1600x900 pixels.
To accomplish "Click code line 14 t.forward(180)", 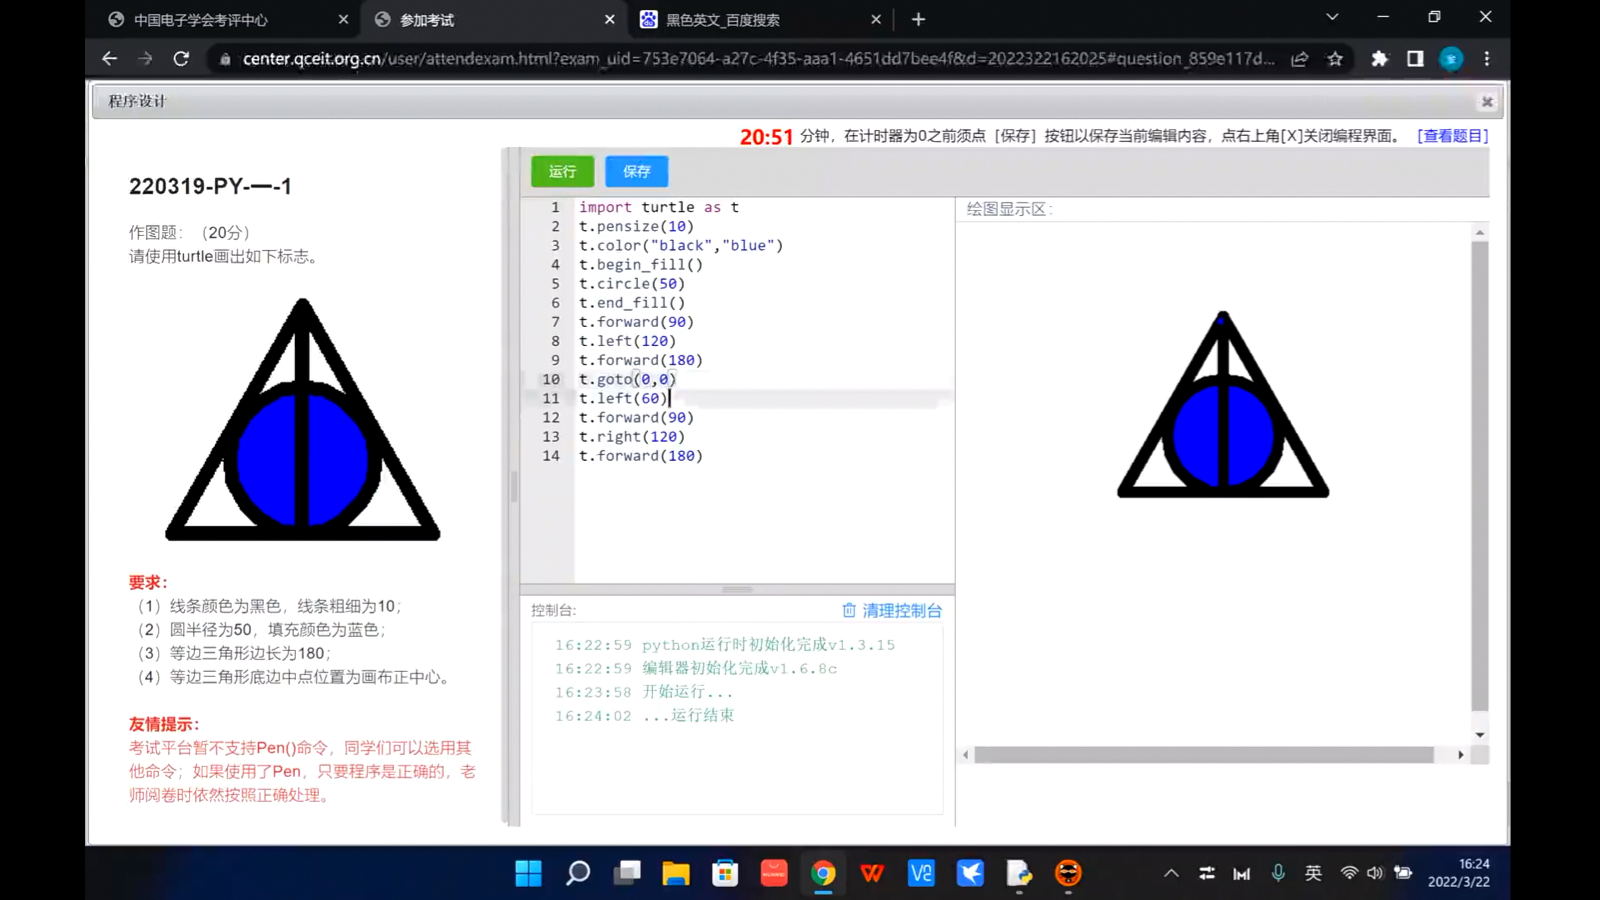I will coord(641,456).
